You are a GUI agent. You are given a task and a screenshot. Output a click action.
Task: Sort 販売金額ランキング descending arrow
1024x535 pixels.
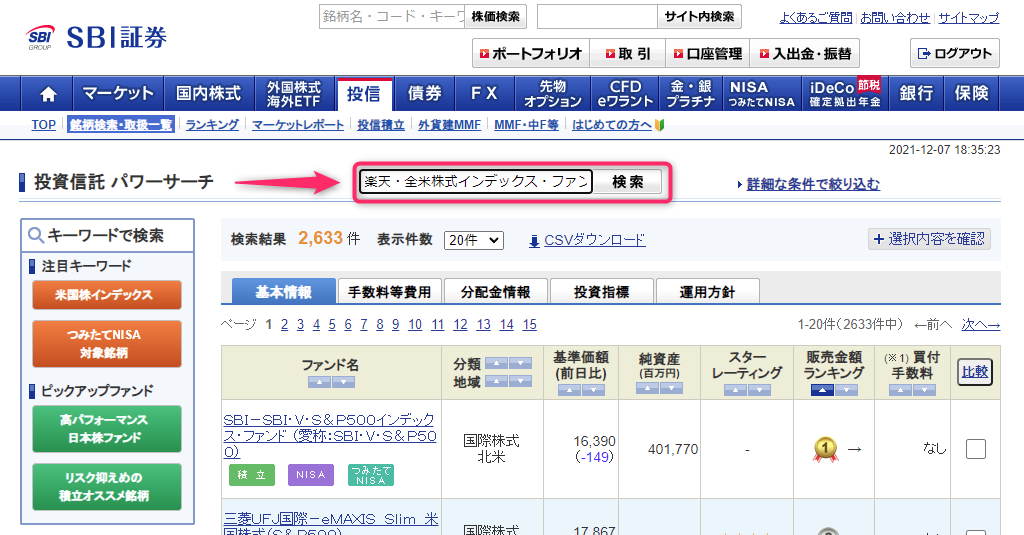846,390
